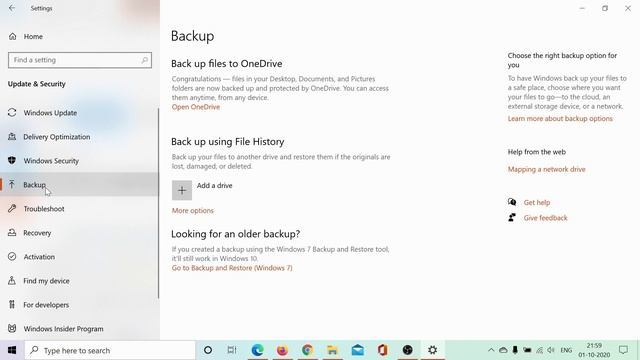Click the Troubleshoot wrench icon
640x360 pixels.
point(12,209)
